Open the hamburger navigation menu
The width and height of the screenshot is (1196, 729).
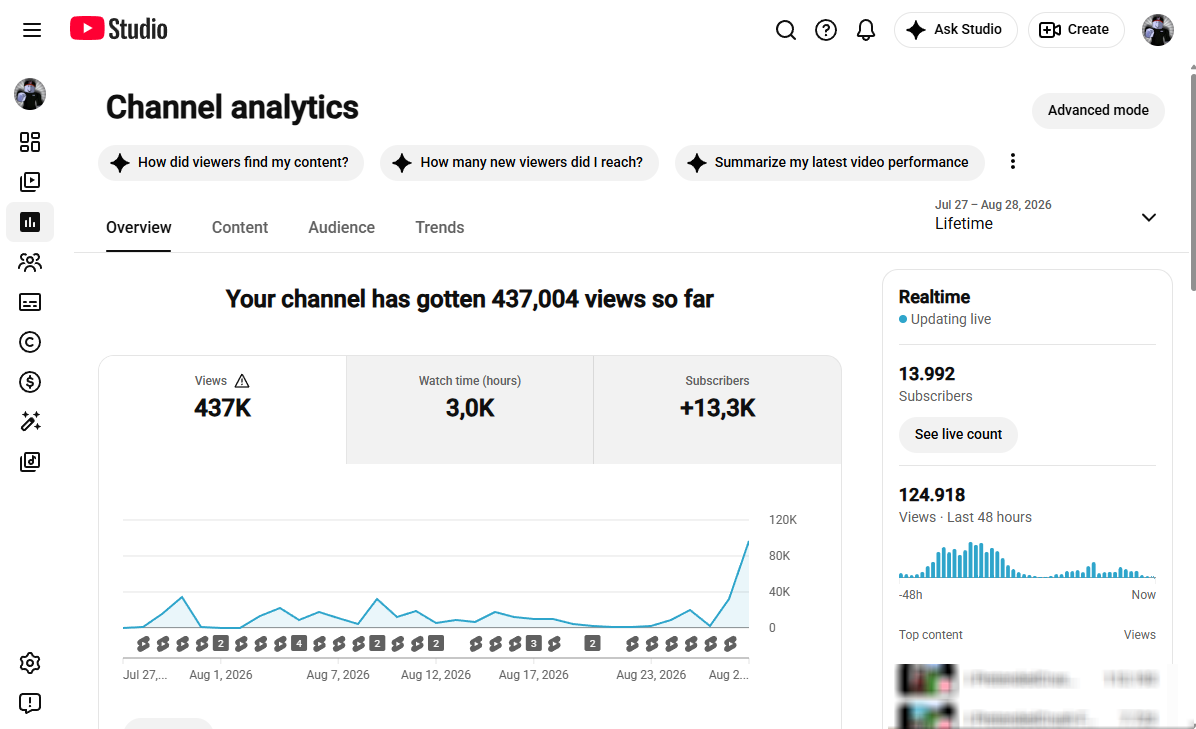click(x=31, y=30)
